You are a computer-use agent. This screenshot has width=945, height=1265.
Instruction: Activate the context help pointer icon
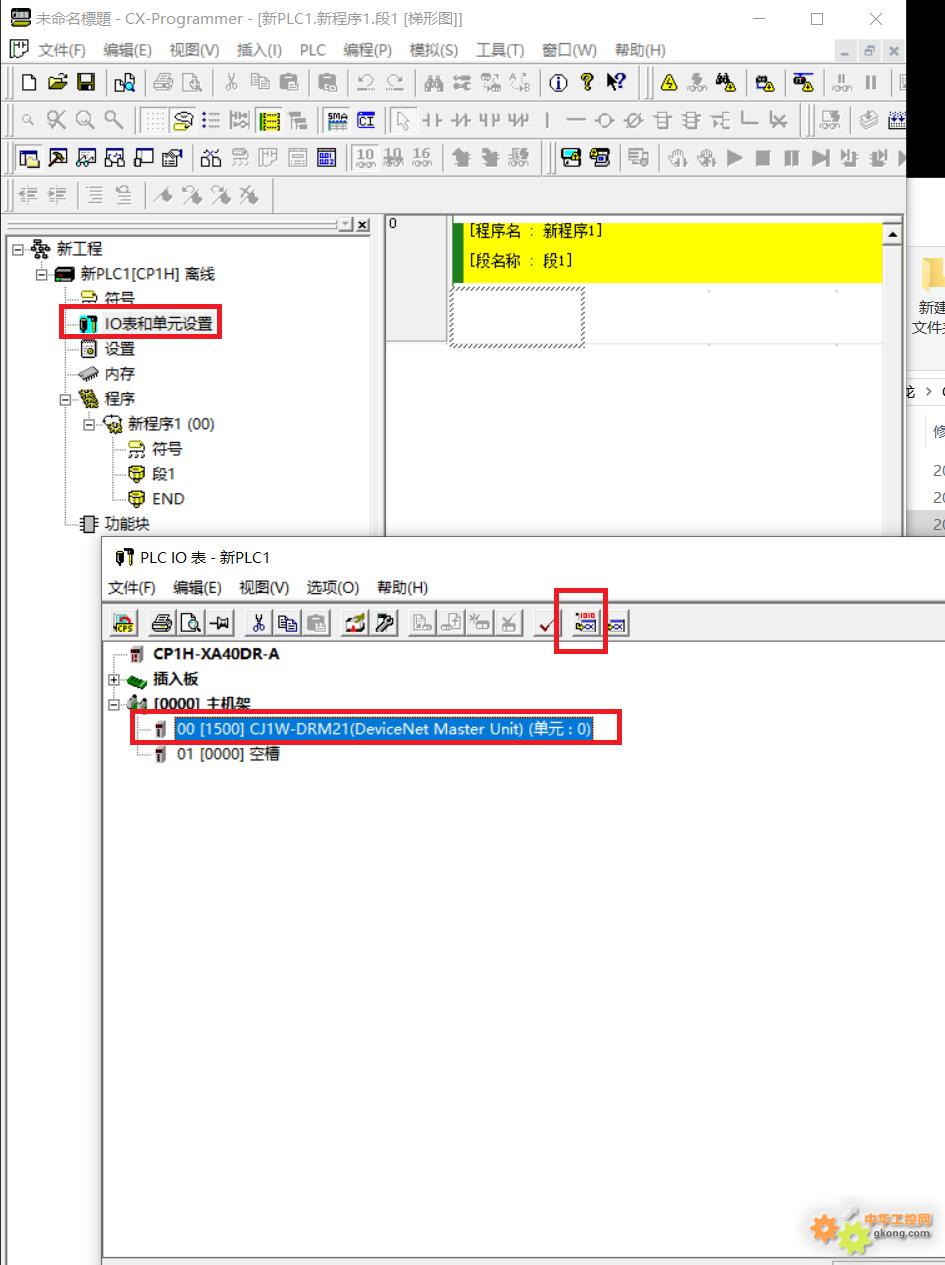pos(616,83)
